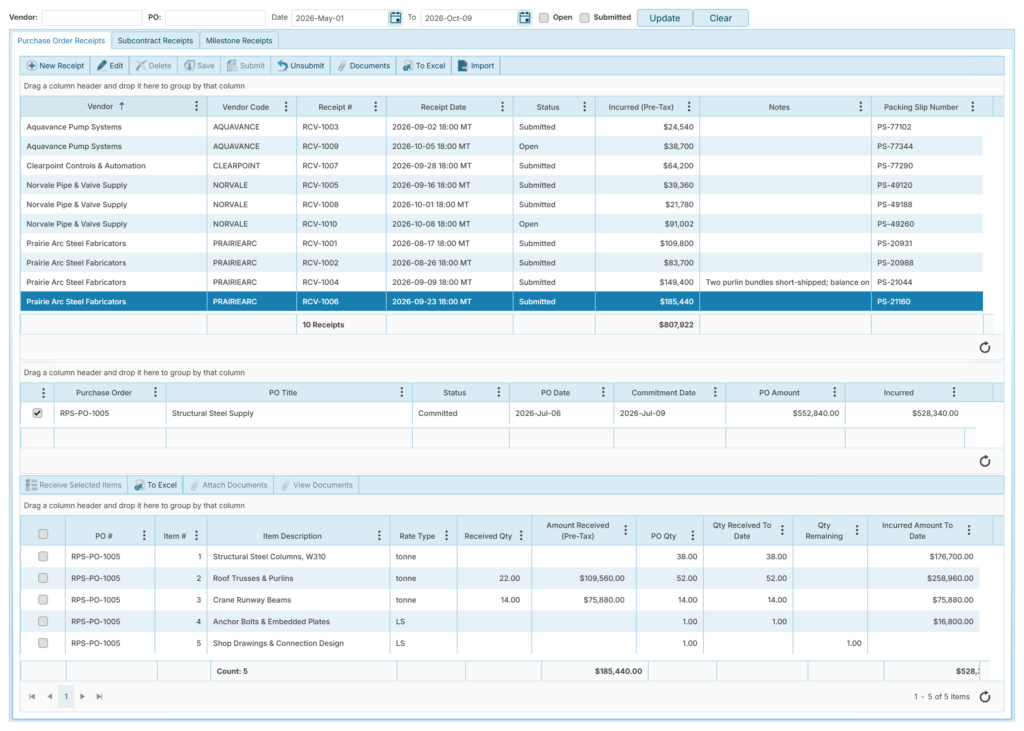This screenshot has width=1024, height=731.
Task: Click New Receipt toolbar button
Action: point(55,65)
